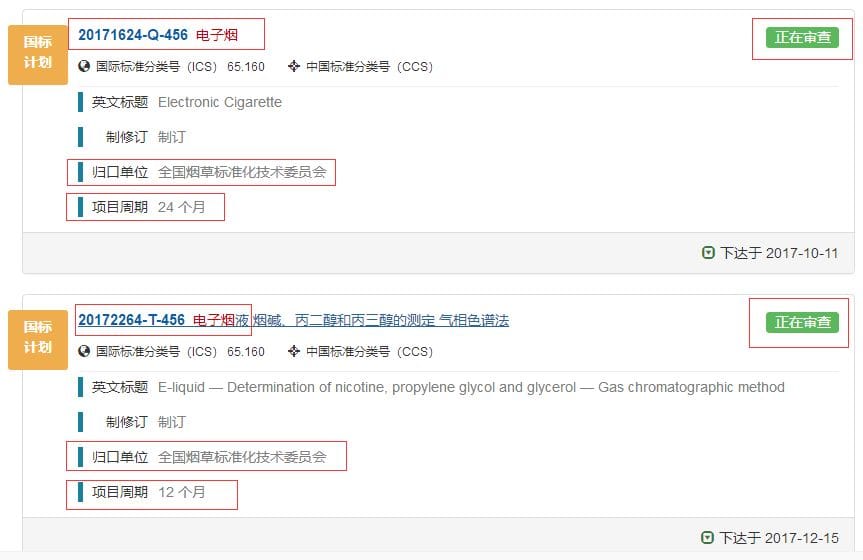
Task: Click 项目周期 24 个月 row
Action: click(x=143, y=207)
